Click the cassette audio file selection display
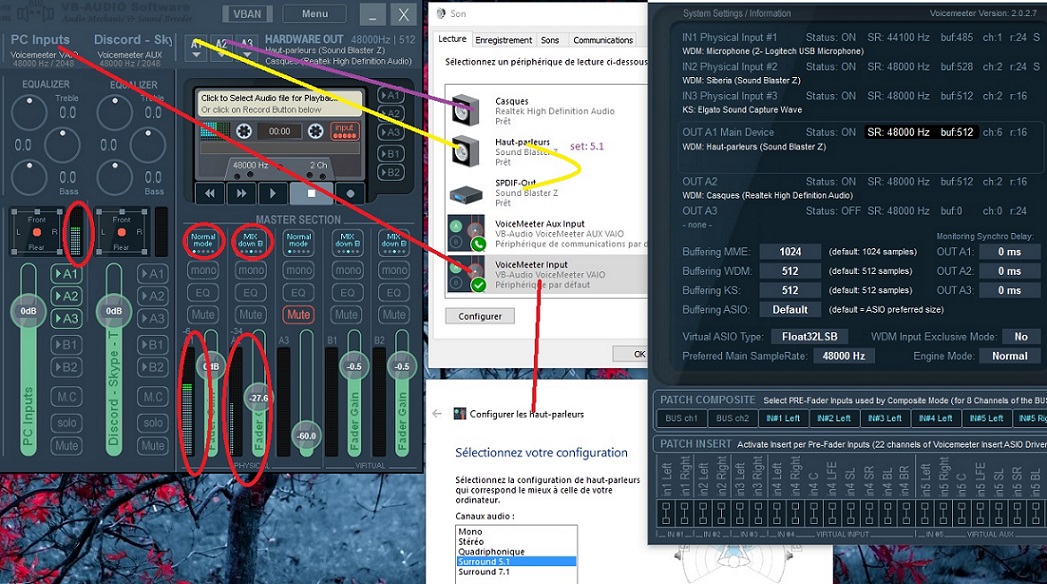Viewport: 1047px width, 584px height. coord(280,104)
